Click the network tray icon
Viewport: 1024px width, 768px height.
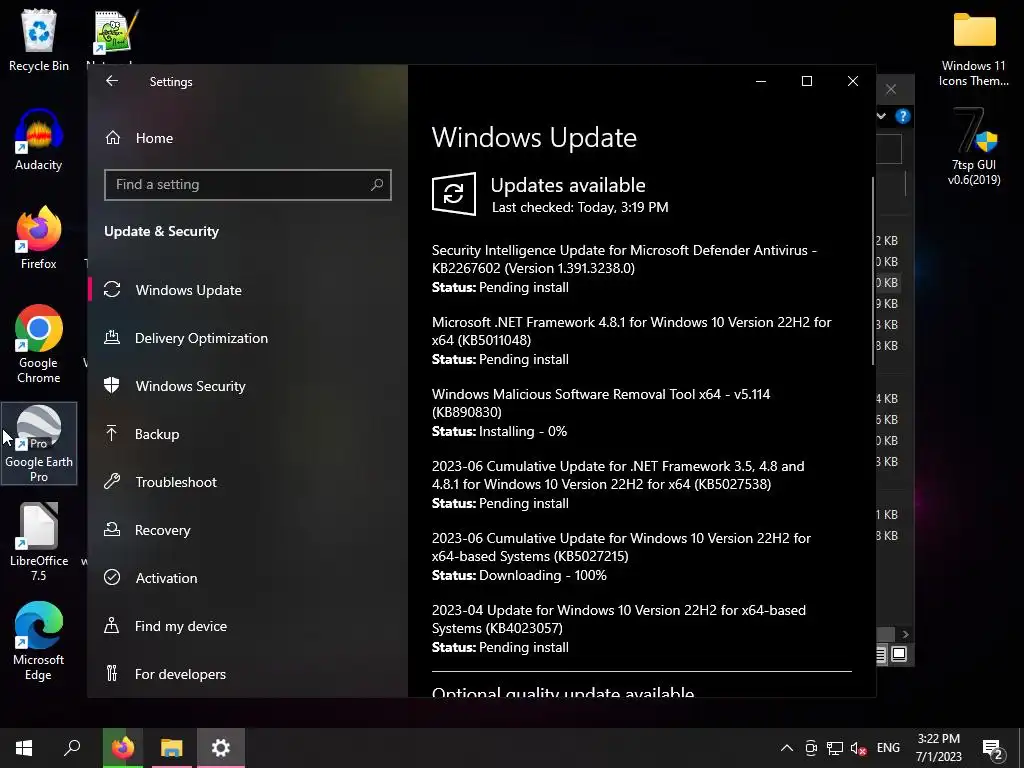(835, 748)
